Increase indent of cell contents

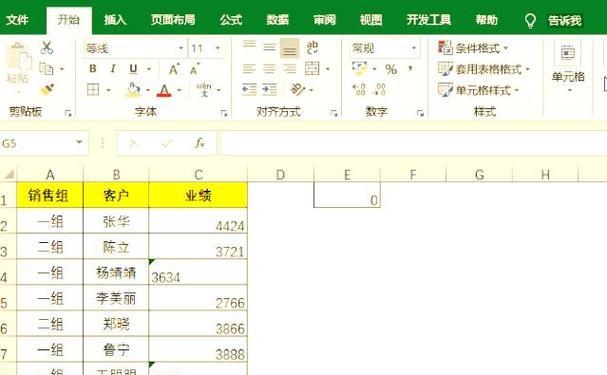[x=269, y=90]
